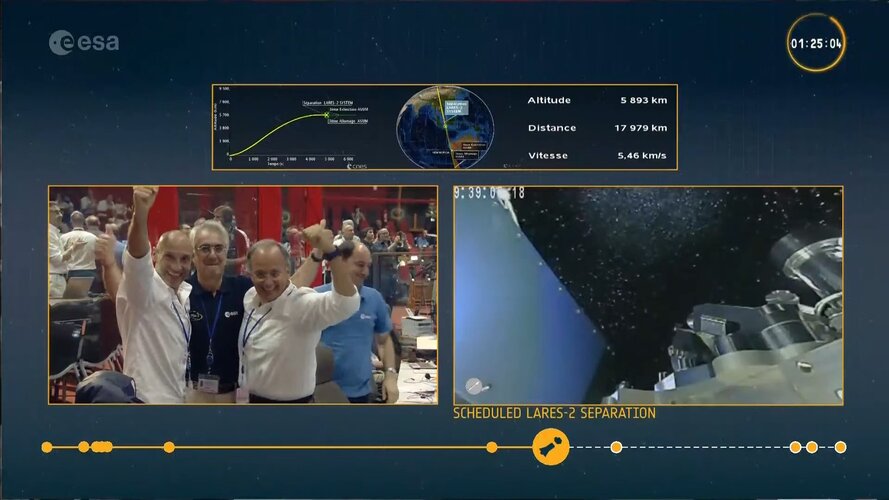Image resolution: width=889 pixels, height=500 pixels.
Task: Select the first marker at timeline start
Action: [47, 447]
